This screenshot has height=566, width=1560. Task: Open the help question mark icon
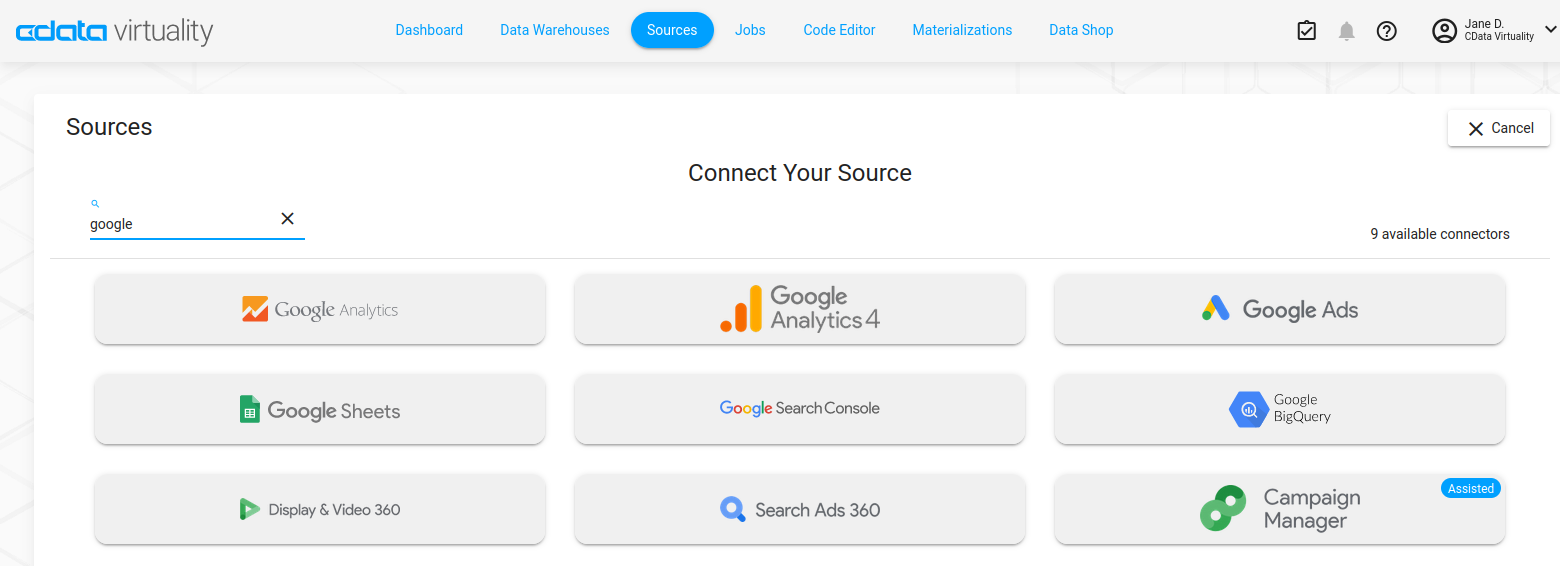[x=1386, y=31]
